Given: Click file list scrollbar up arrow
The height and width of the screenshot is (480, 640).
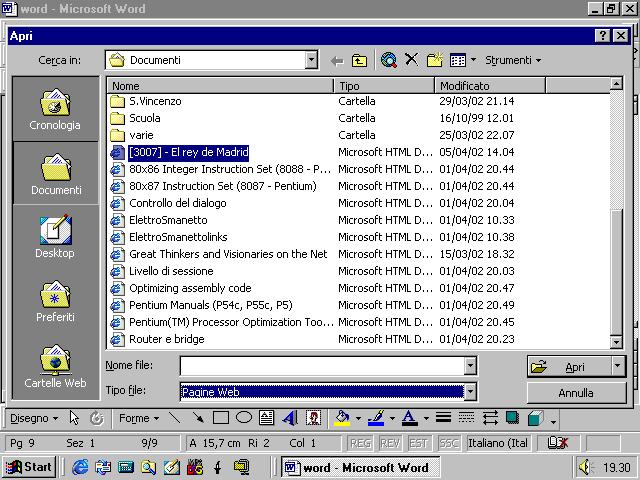Looking at the screenshot, I should pyautogui.click(x=616, y=84).
